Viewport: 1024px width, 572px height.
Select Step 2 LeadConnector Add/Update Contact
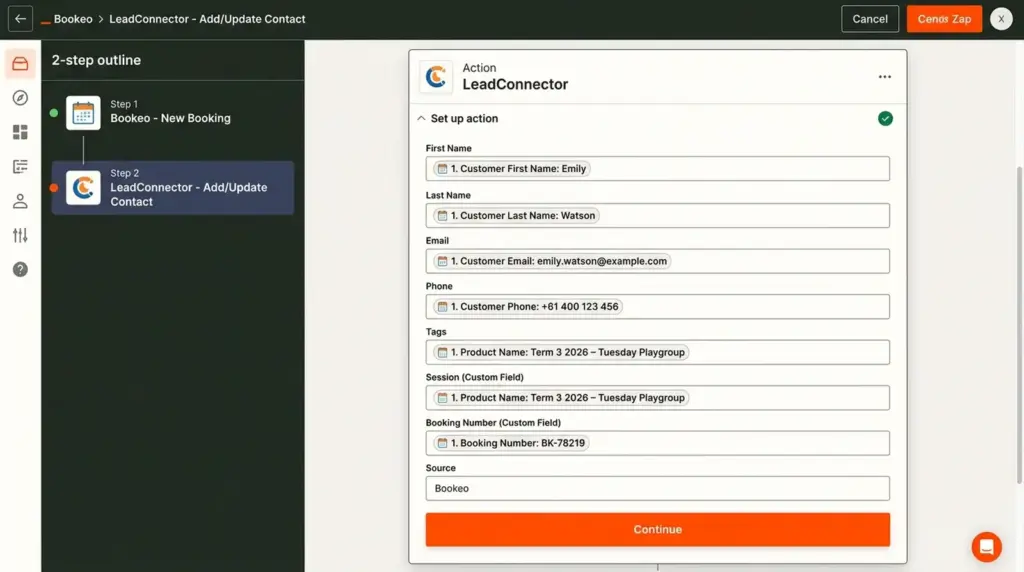click(172, 188)
